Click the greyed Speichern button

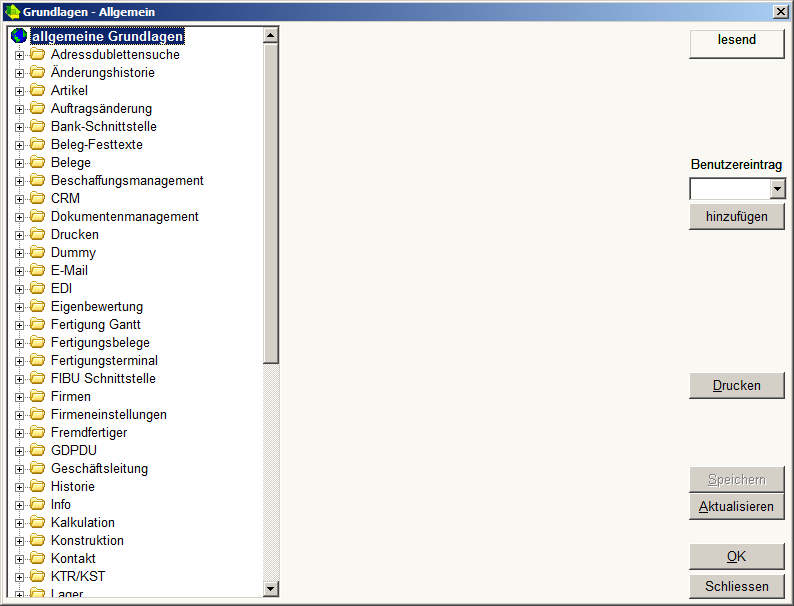(x=737, y=479)
